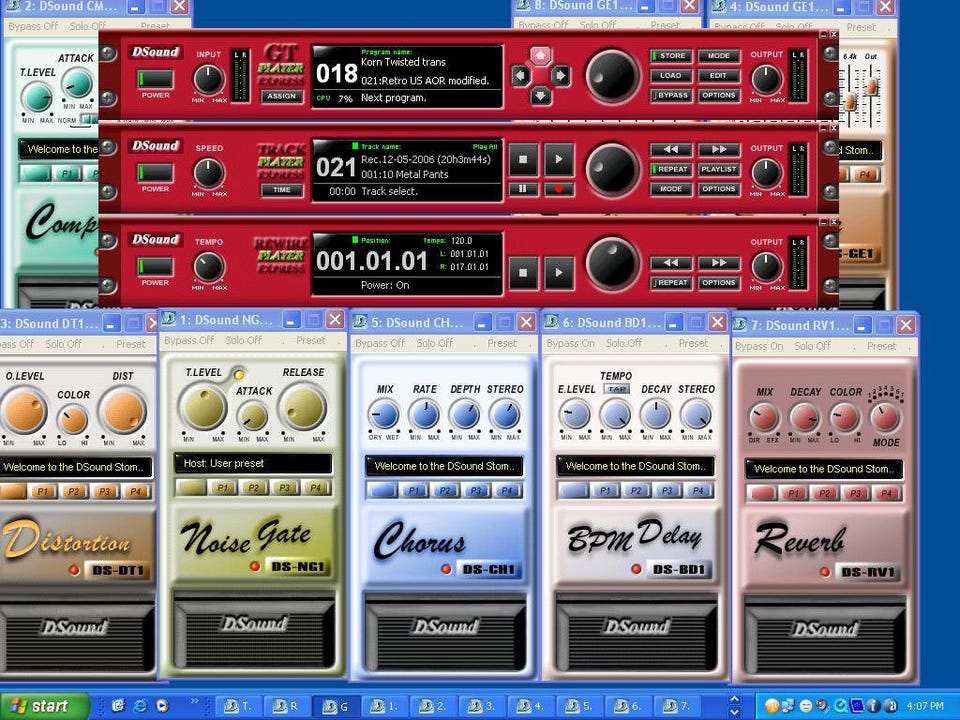Fast forward the Rewire Player
Screen dimensions: 960x720
pyautogui.click(x=718, y=263)
